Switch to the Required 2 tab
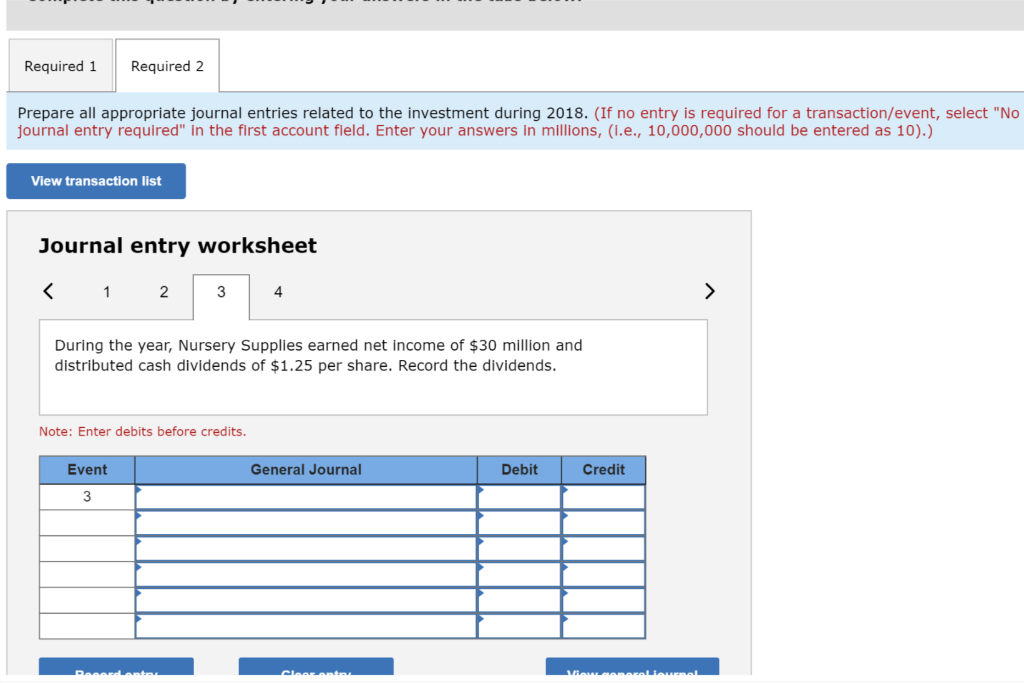 166,65
